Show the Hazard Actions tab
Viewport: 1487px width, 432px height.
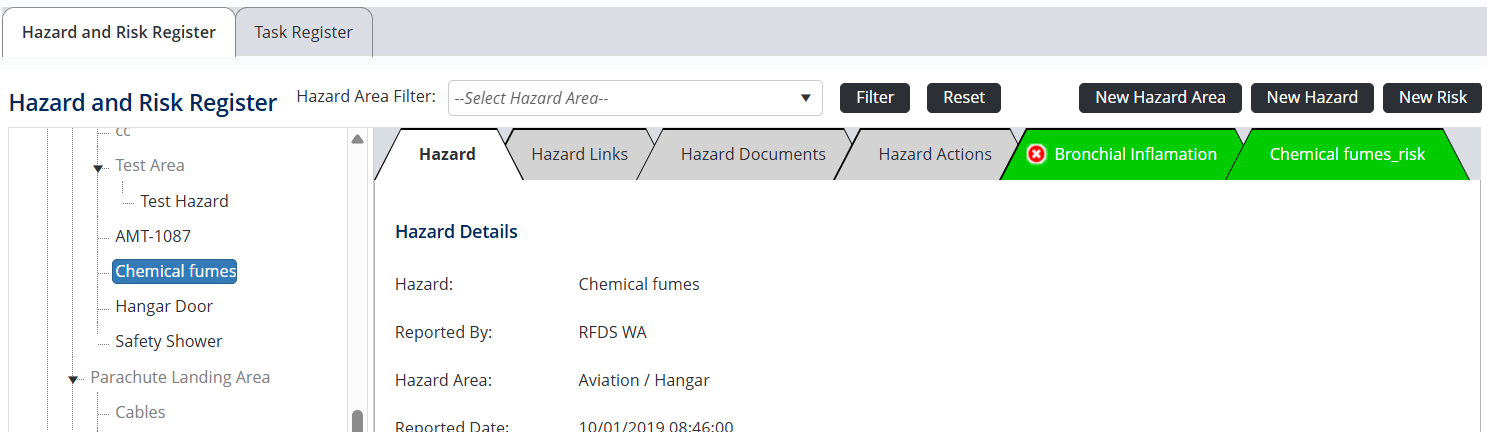(934, 154)
